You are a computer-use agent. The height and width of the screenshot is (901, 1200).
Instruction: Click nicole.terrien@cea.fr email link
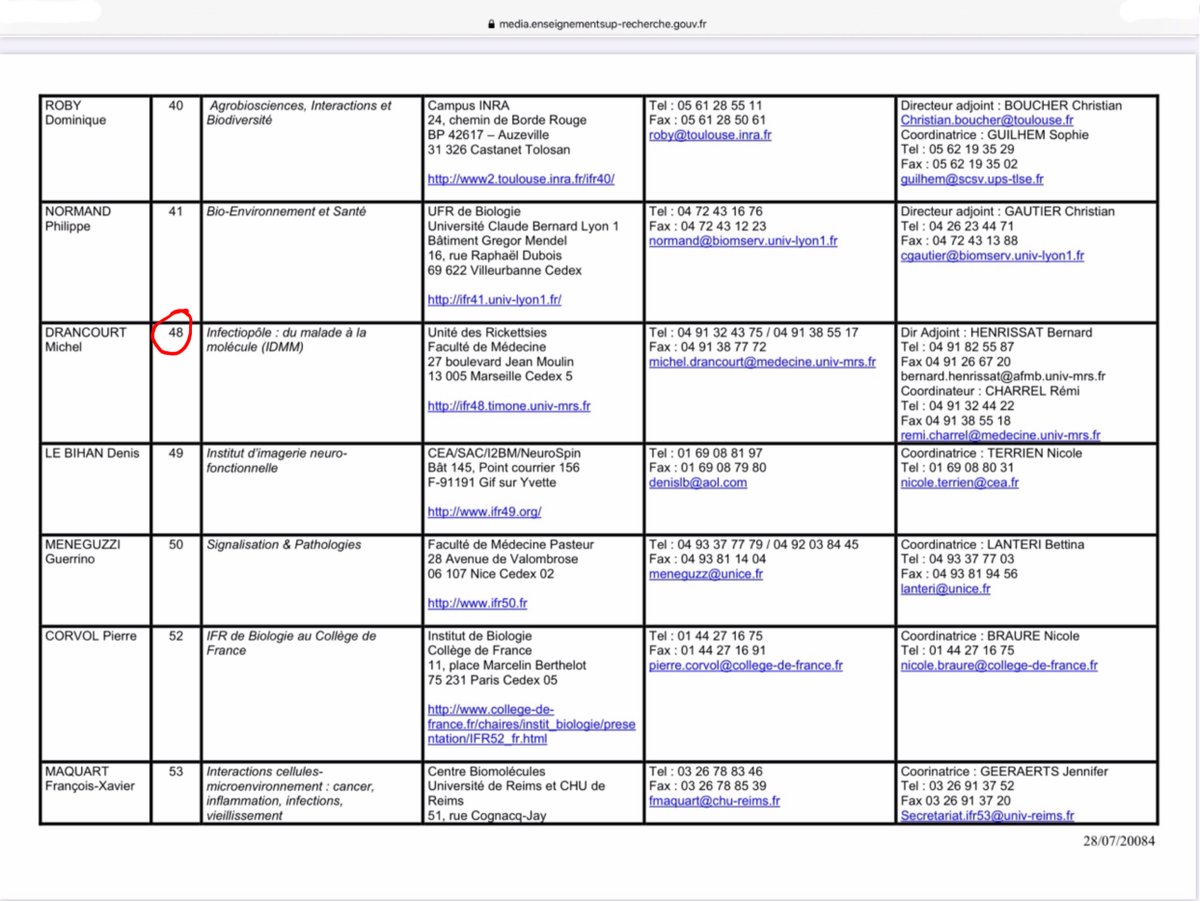[959, 483]
